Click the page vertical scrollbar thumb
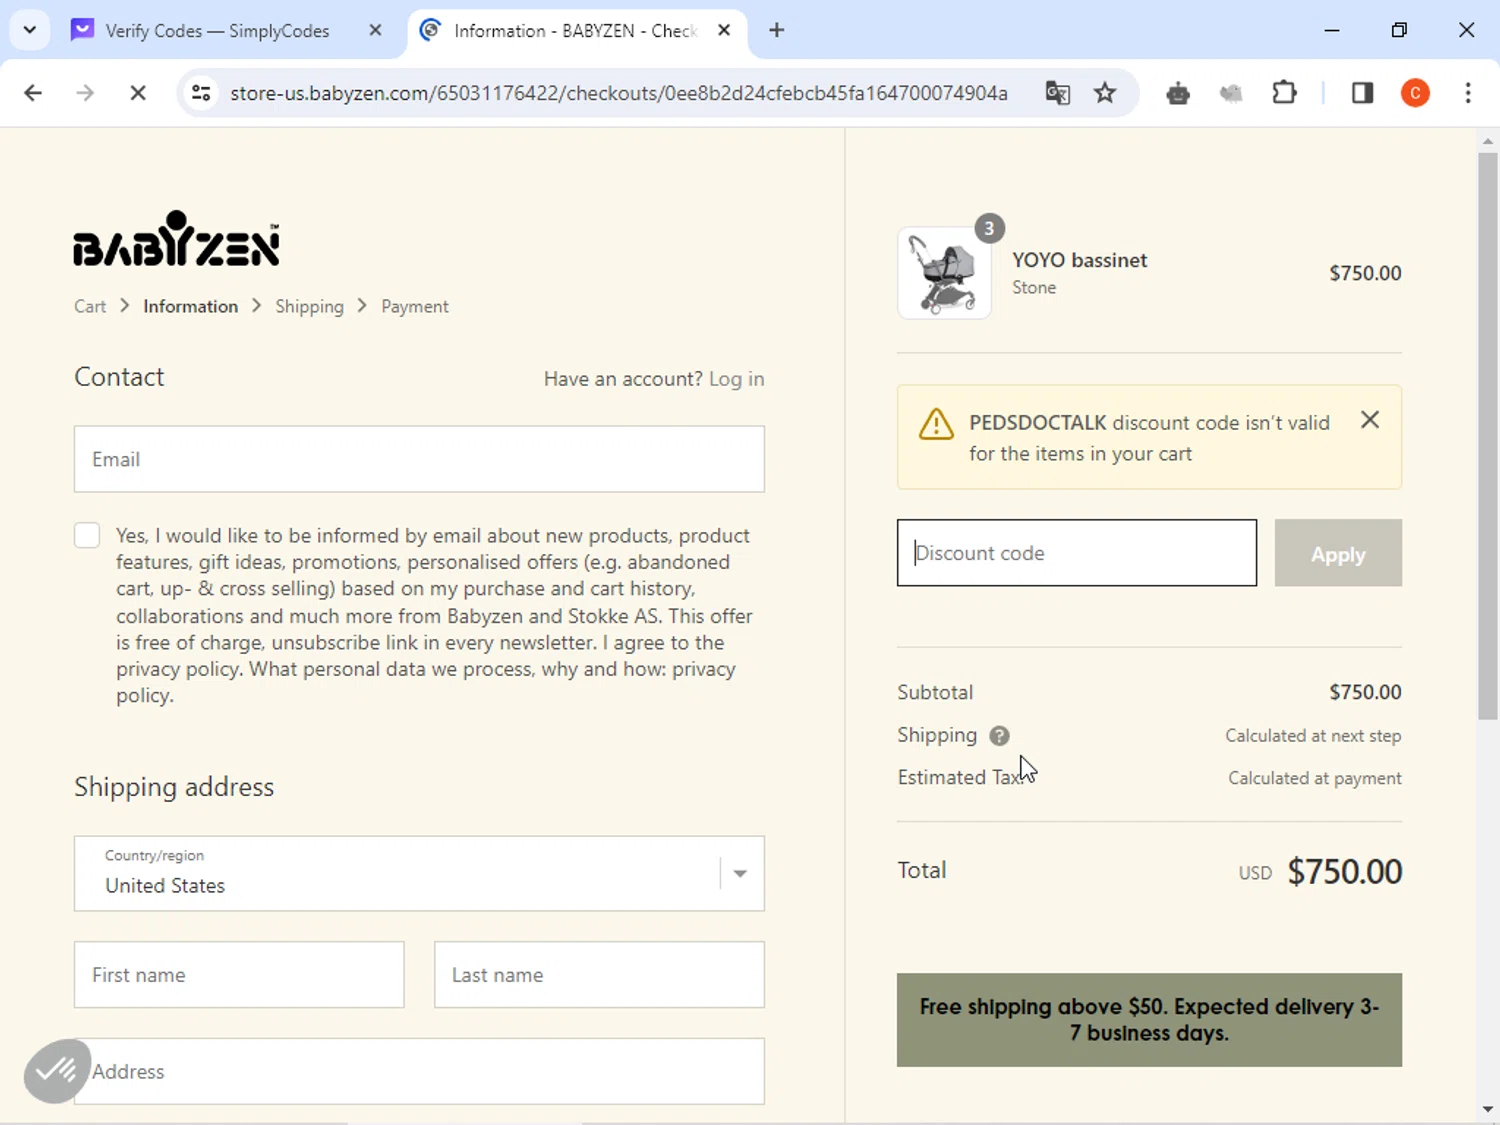The height and width of the screenshot is (1125, 1500). tap(1488, 435)
